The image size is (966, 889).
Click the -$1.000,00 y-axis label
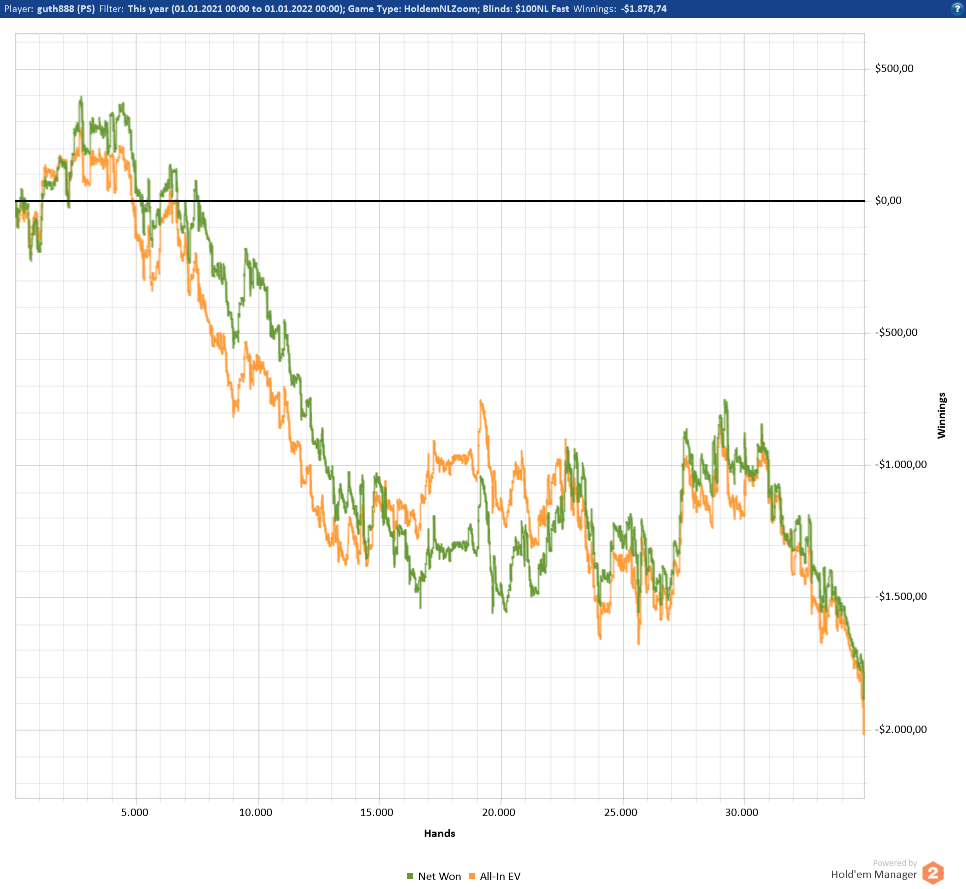click(x=901, y=465)
